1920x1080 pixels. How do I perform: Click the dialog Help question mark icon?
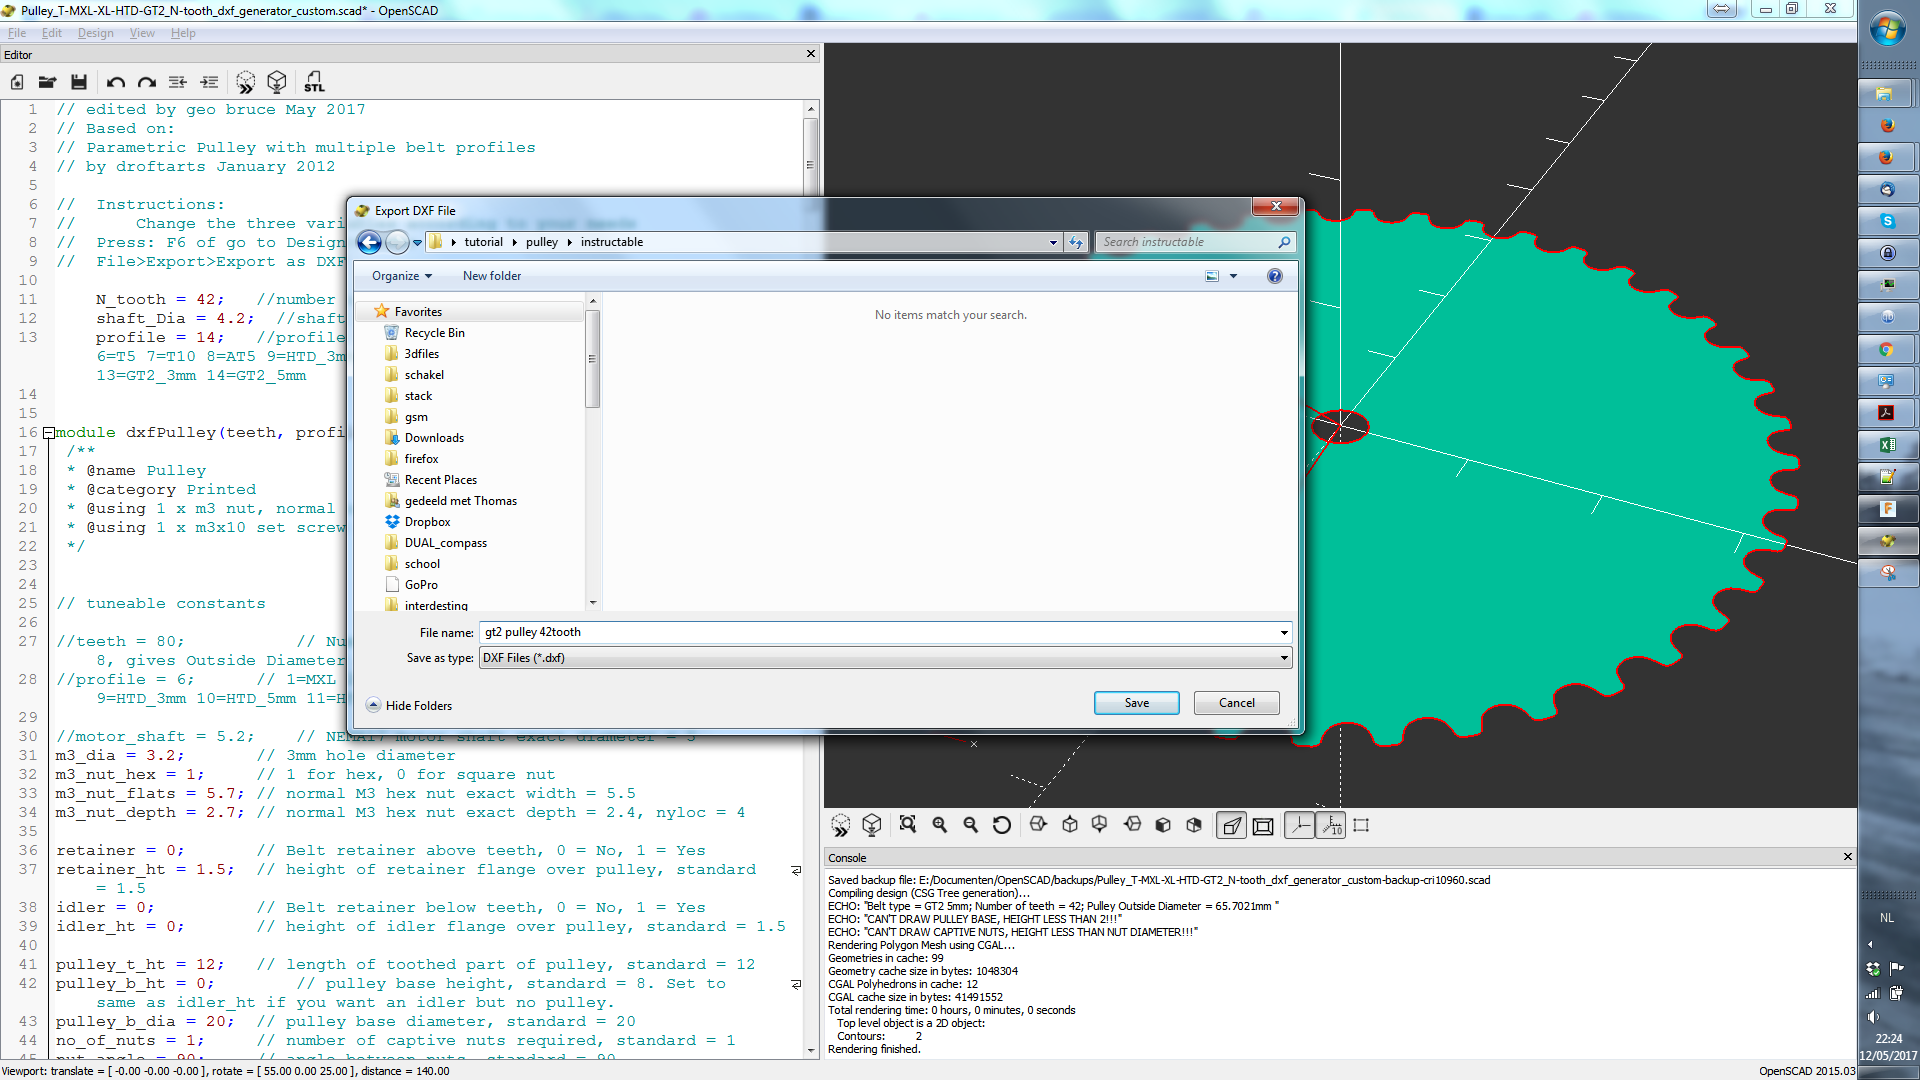(1275, 276)
